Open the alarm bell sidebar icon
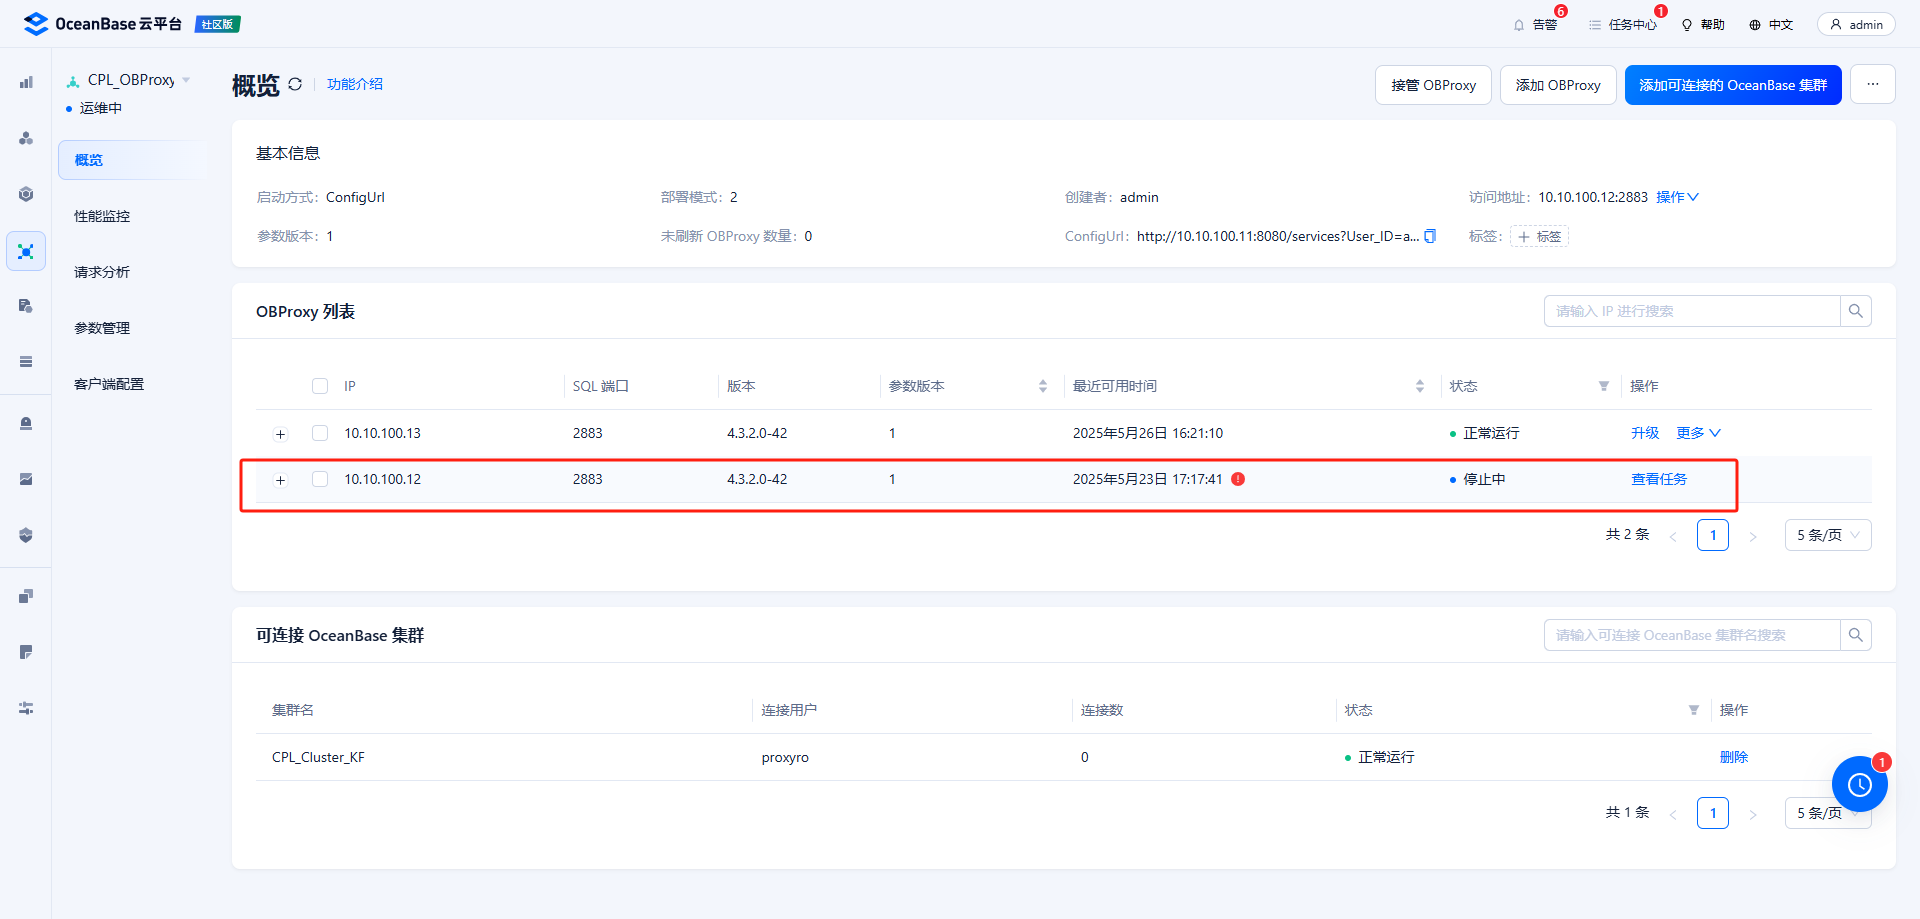The image size is (1920, 919). [26, 424]
